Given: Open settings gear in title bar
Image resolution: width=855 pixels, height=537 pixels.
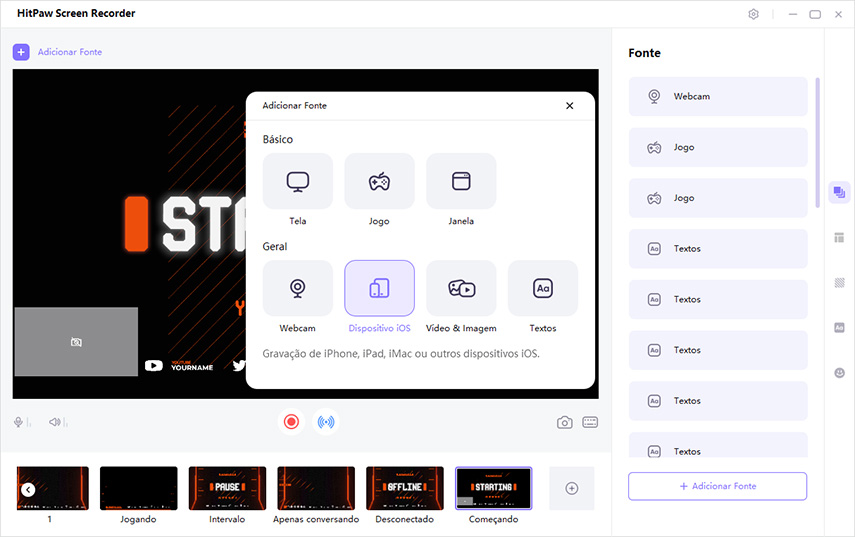Looking at the screenshot, I should tap(753, 14).
